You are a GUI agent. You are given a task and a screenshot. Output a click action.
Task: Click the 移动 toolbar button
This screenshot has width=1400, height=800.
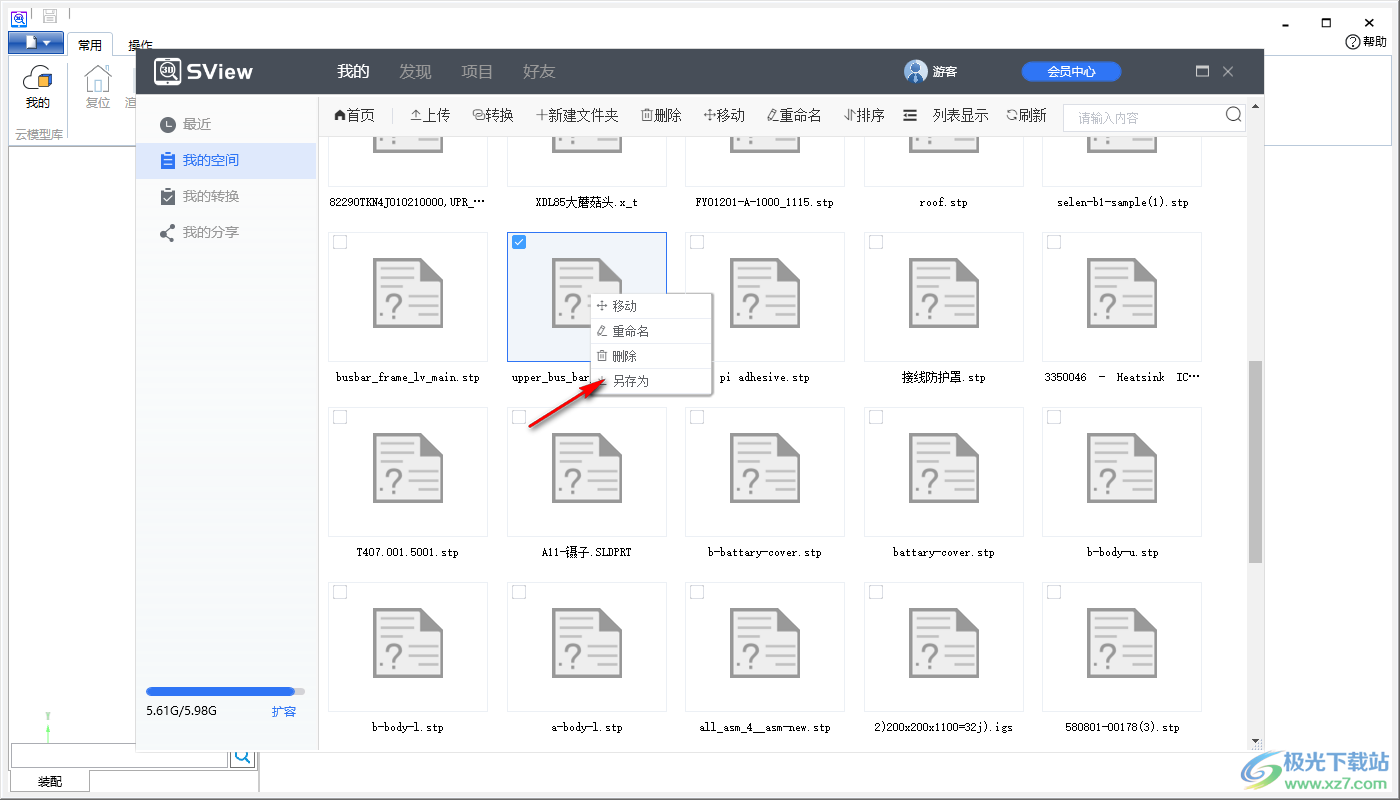[724, 116]
